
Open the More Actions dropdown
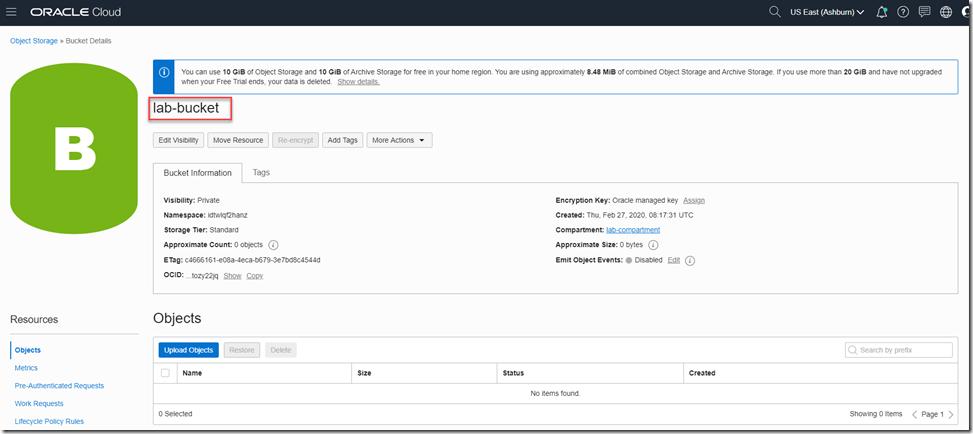[399, 140]
